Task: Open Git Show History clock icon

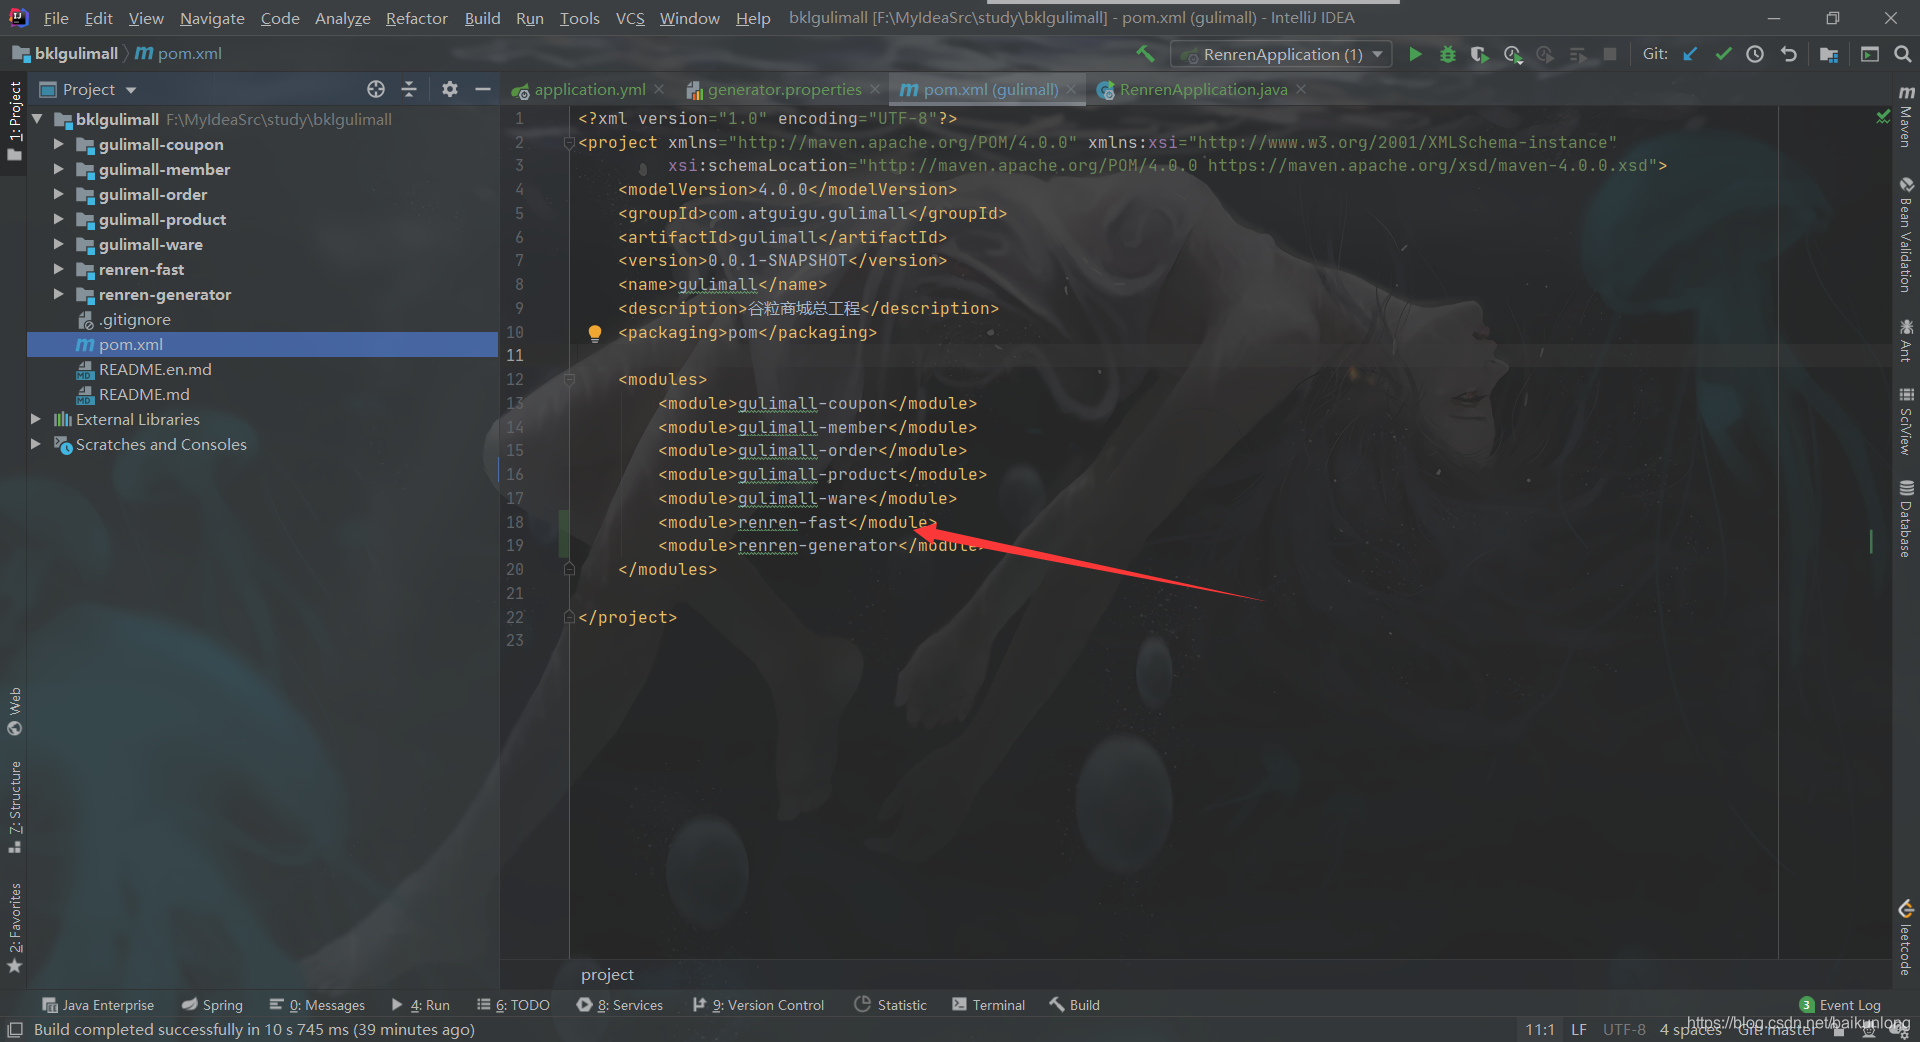Action: tap(1755, 54)
